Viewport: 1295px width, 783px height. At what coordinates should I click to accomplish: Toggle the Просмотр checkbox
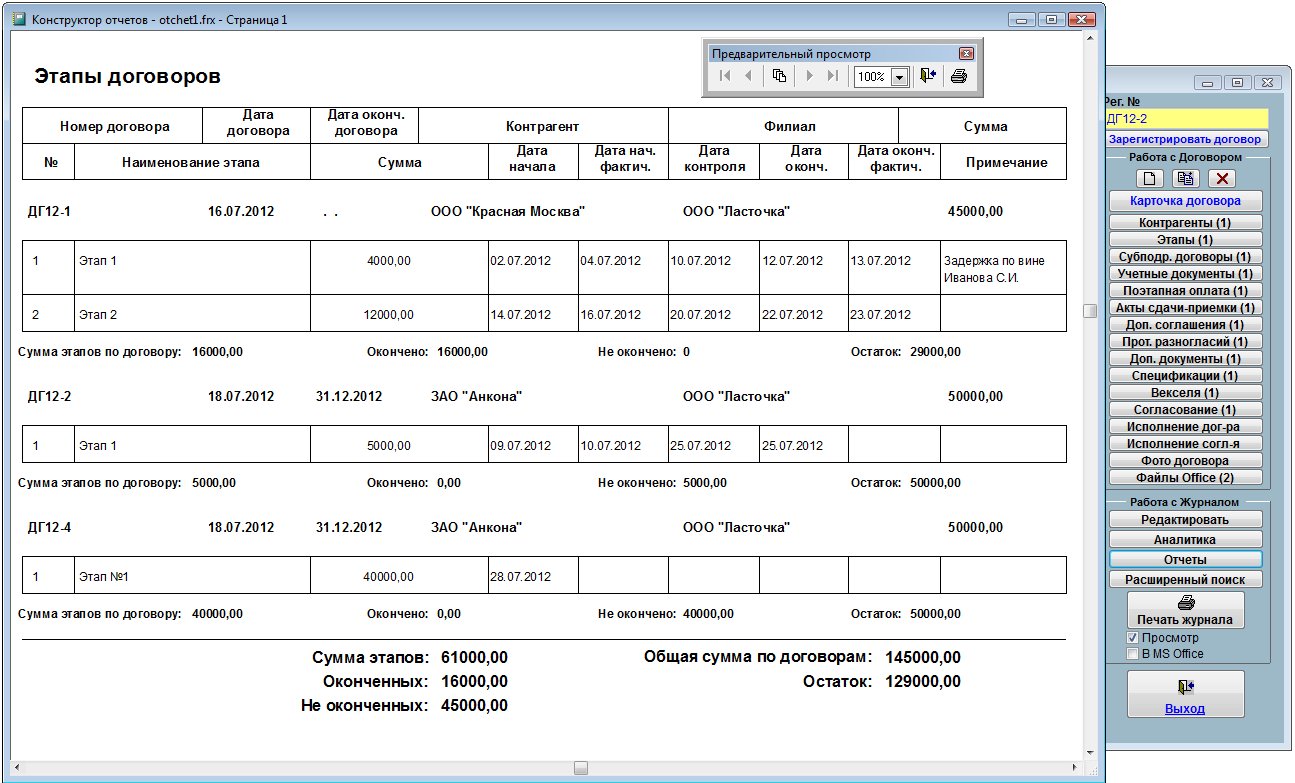pyautogui.click(x=1133, y=638)
